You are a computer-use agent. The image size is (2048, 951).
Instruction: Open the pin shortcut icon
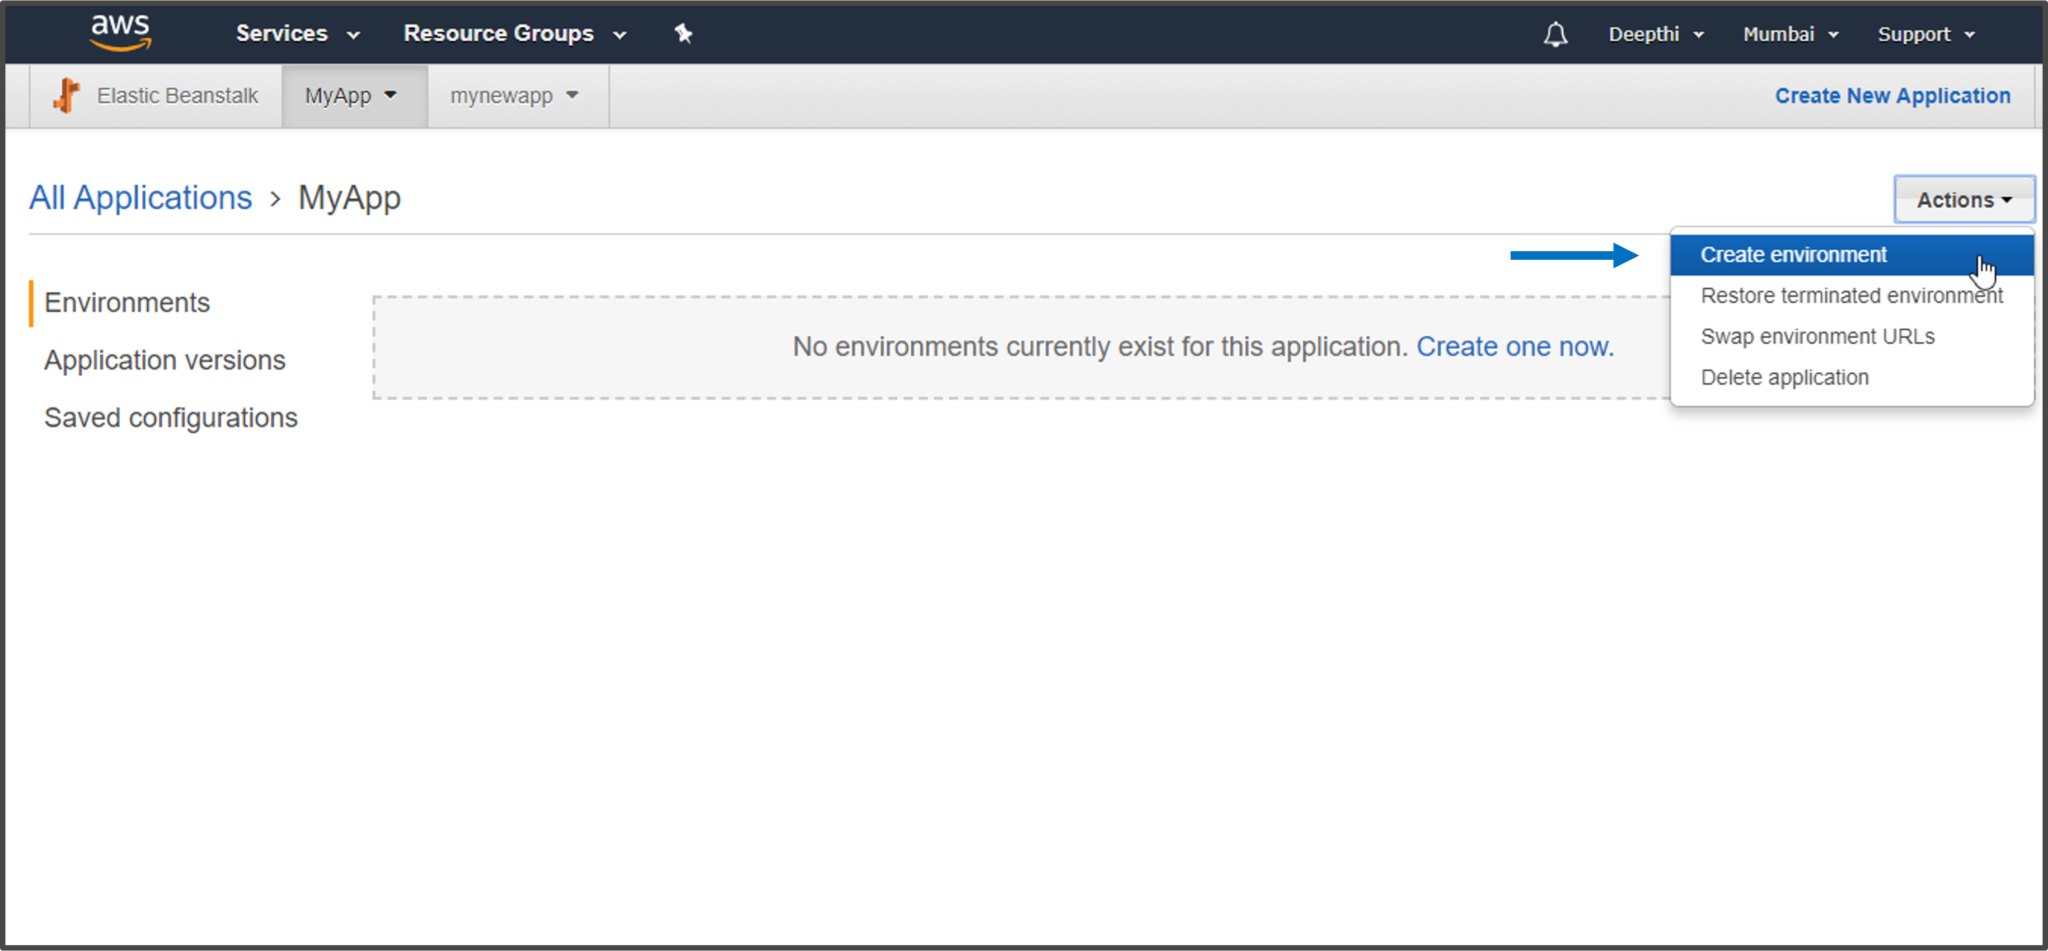[x=683, y=34]
